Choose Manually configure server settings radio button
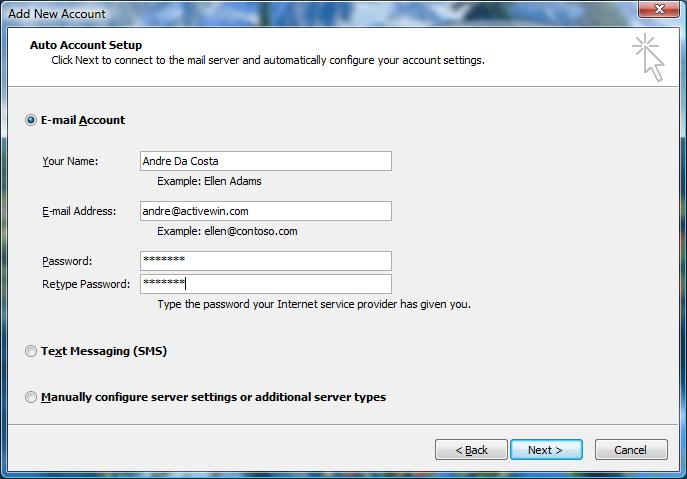This screenshot has width=687, height=479. click(31, 397)
